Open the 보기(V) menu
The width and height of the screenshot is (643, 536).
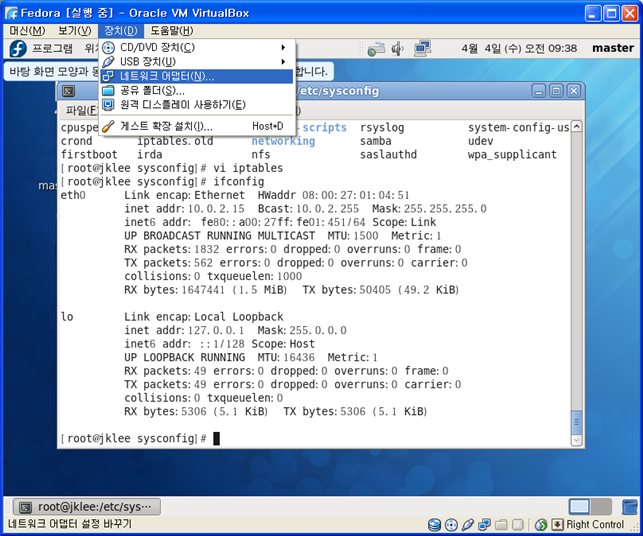(74, 30)
